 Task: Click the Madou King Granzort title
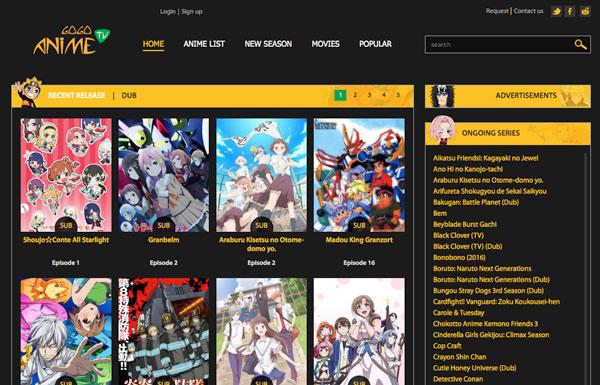359,240
